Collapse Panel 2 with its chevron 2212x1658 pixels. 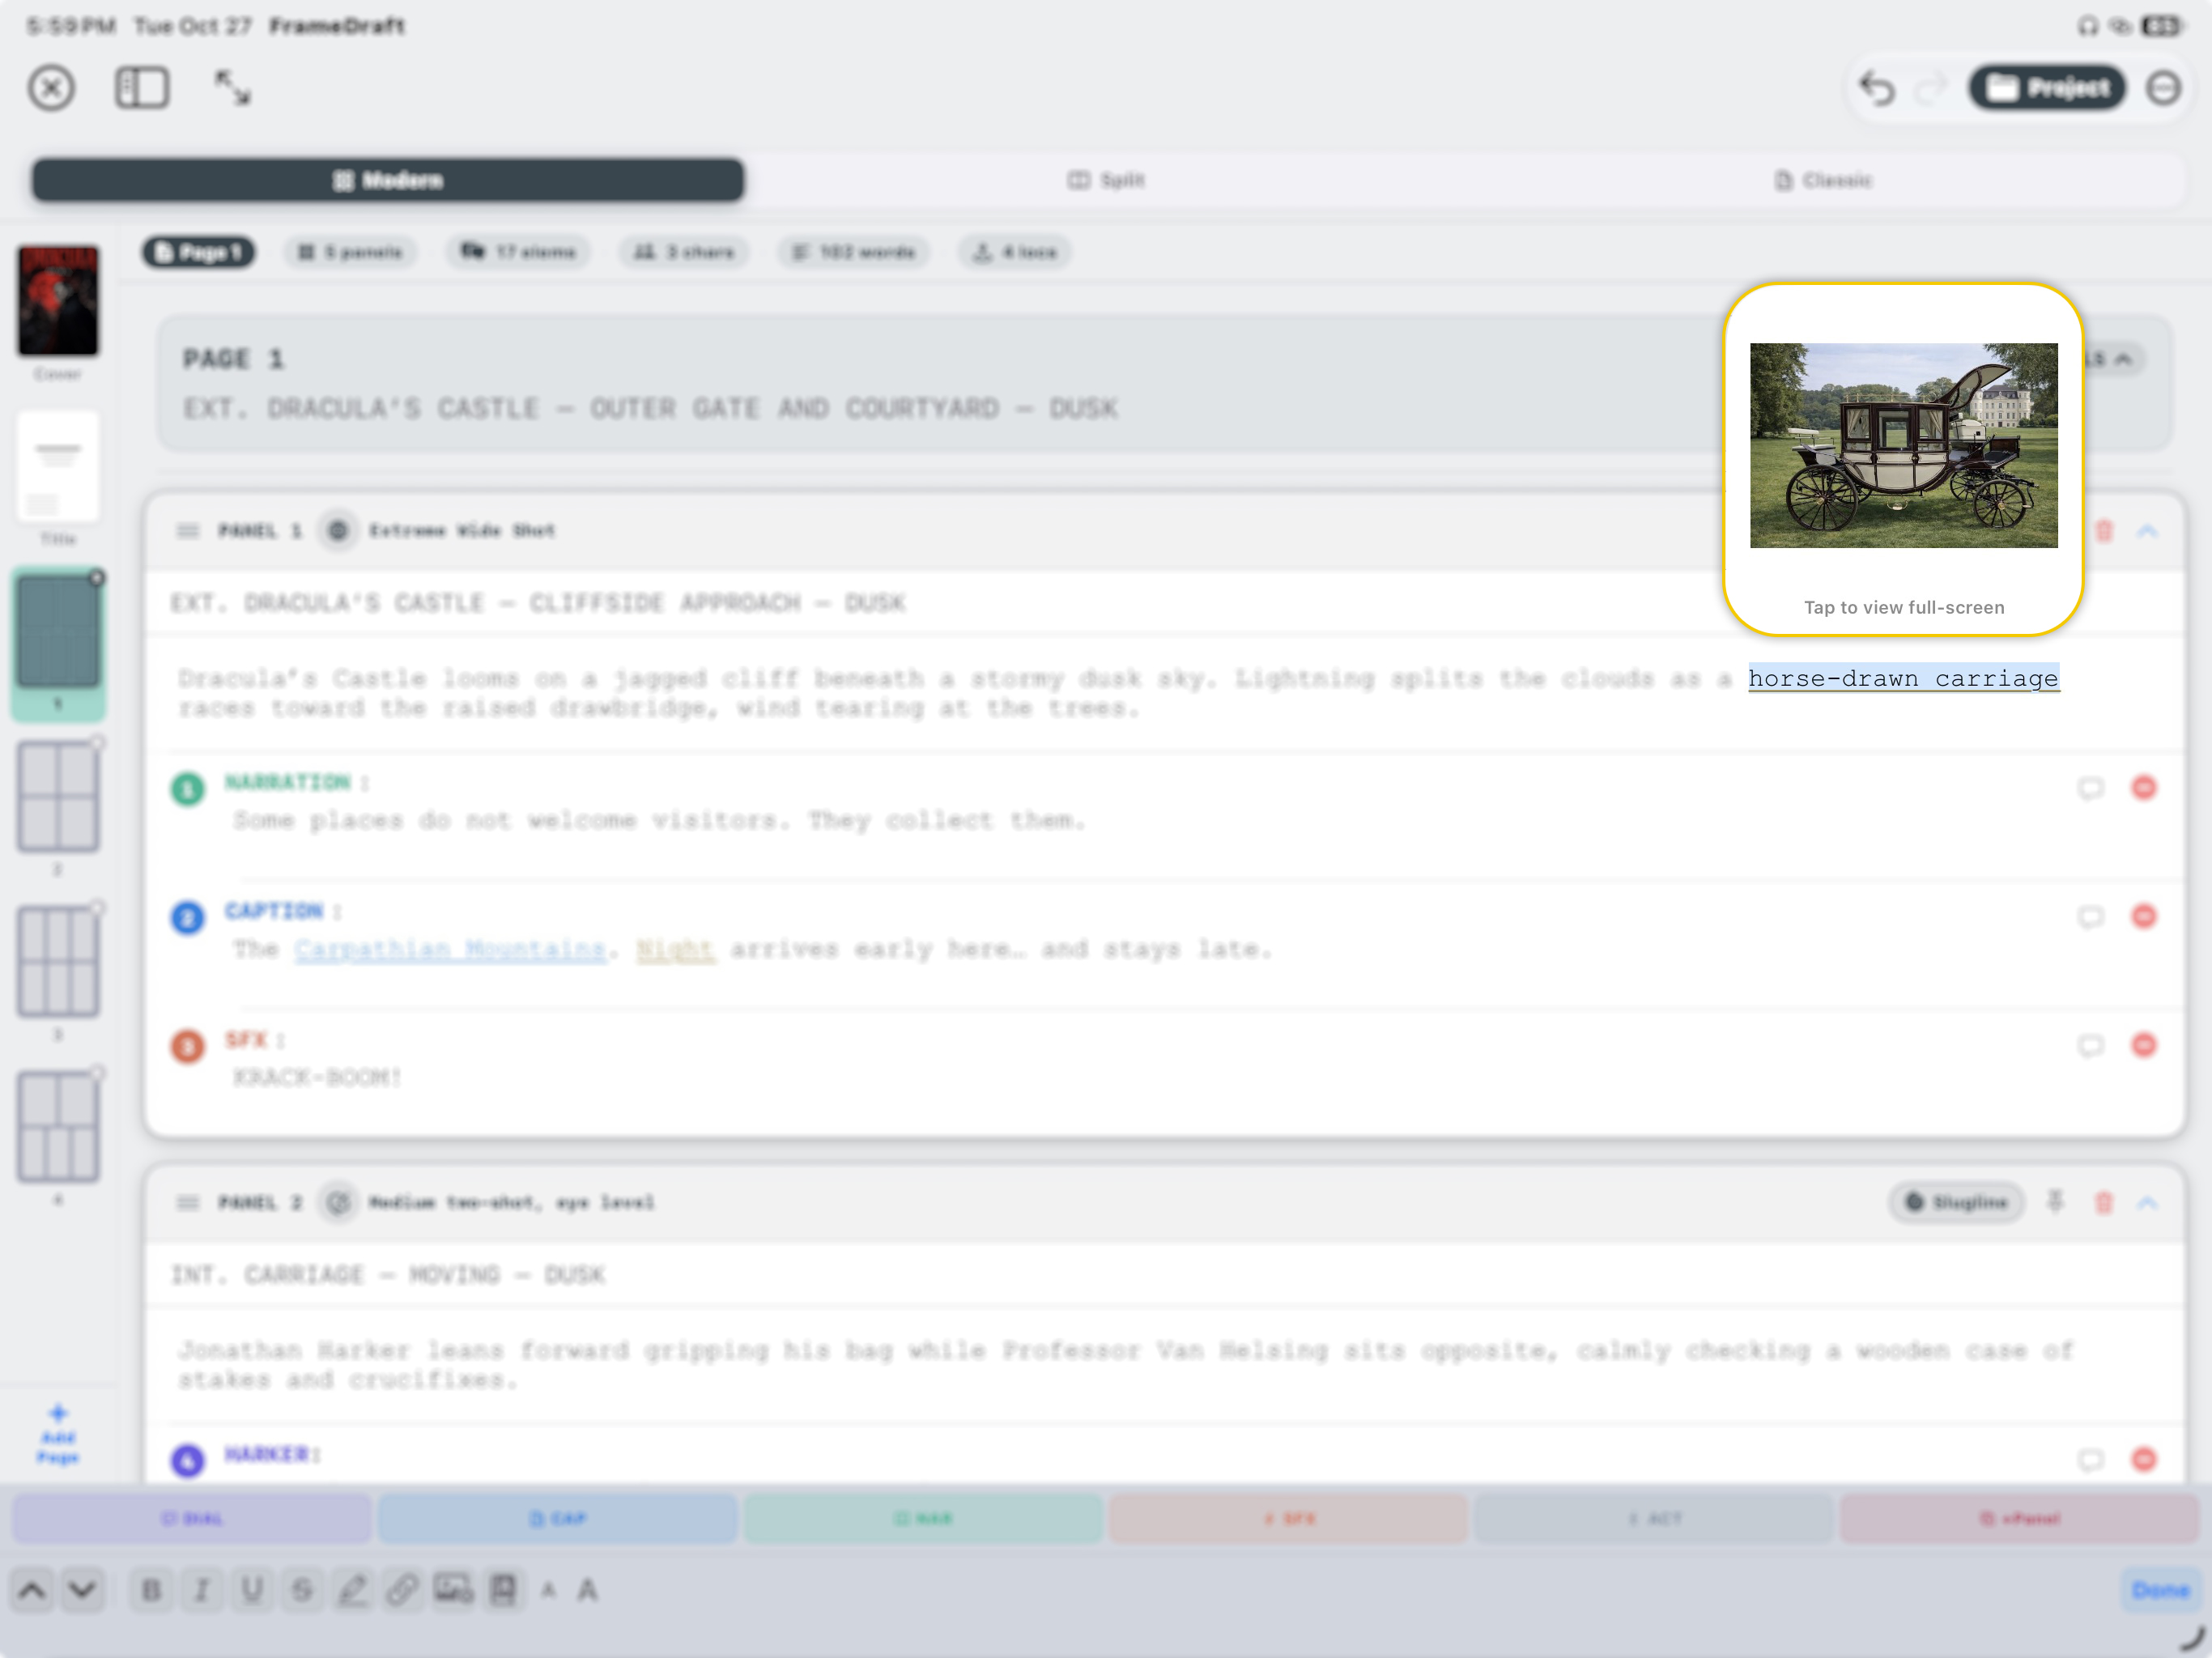(x=2147, y=1202)
